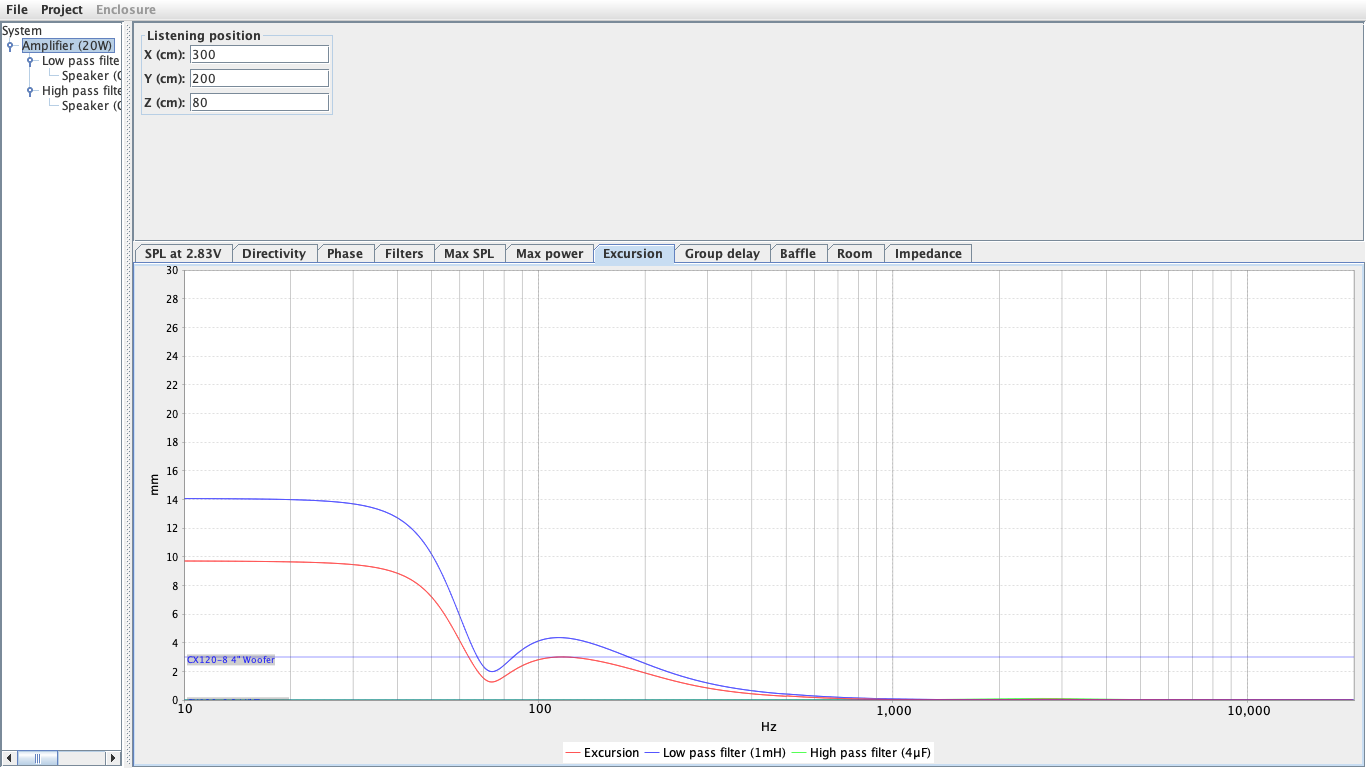The image size is (1366, 768).
Task: Open the Baffle tab
Action: tap(798, 254)
